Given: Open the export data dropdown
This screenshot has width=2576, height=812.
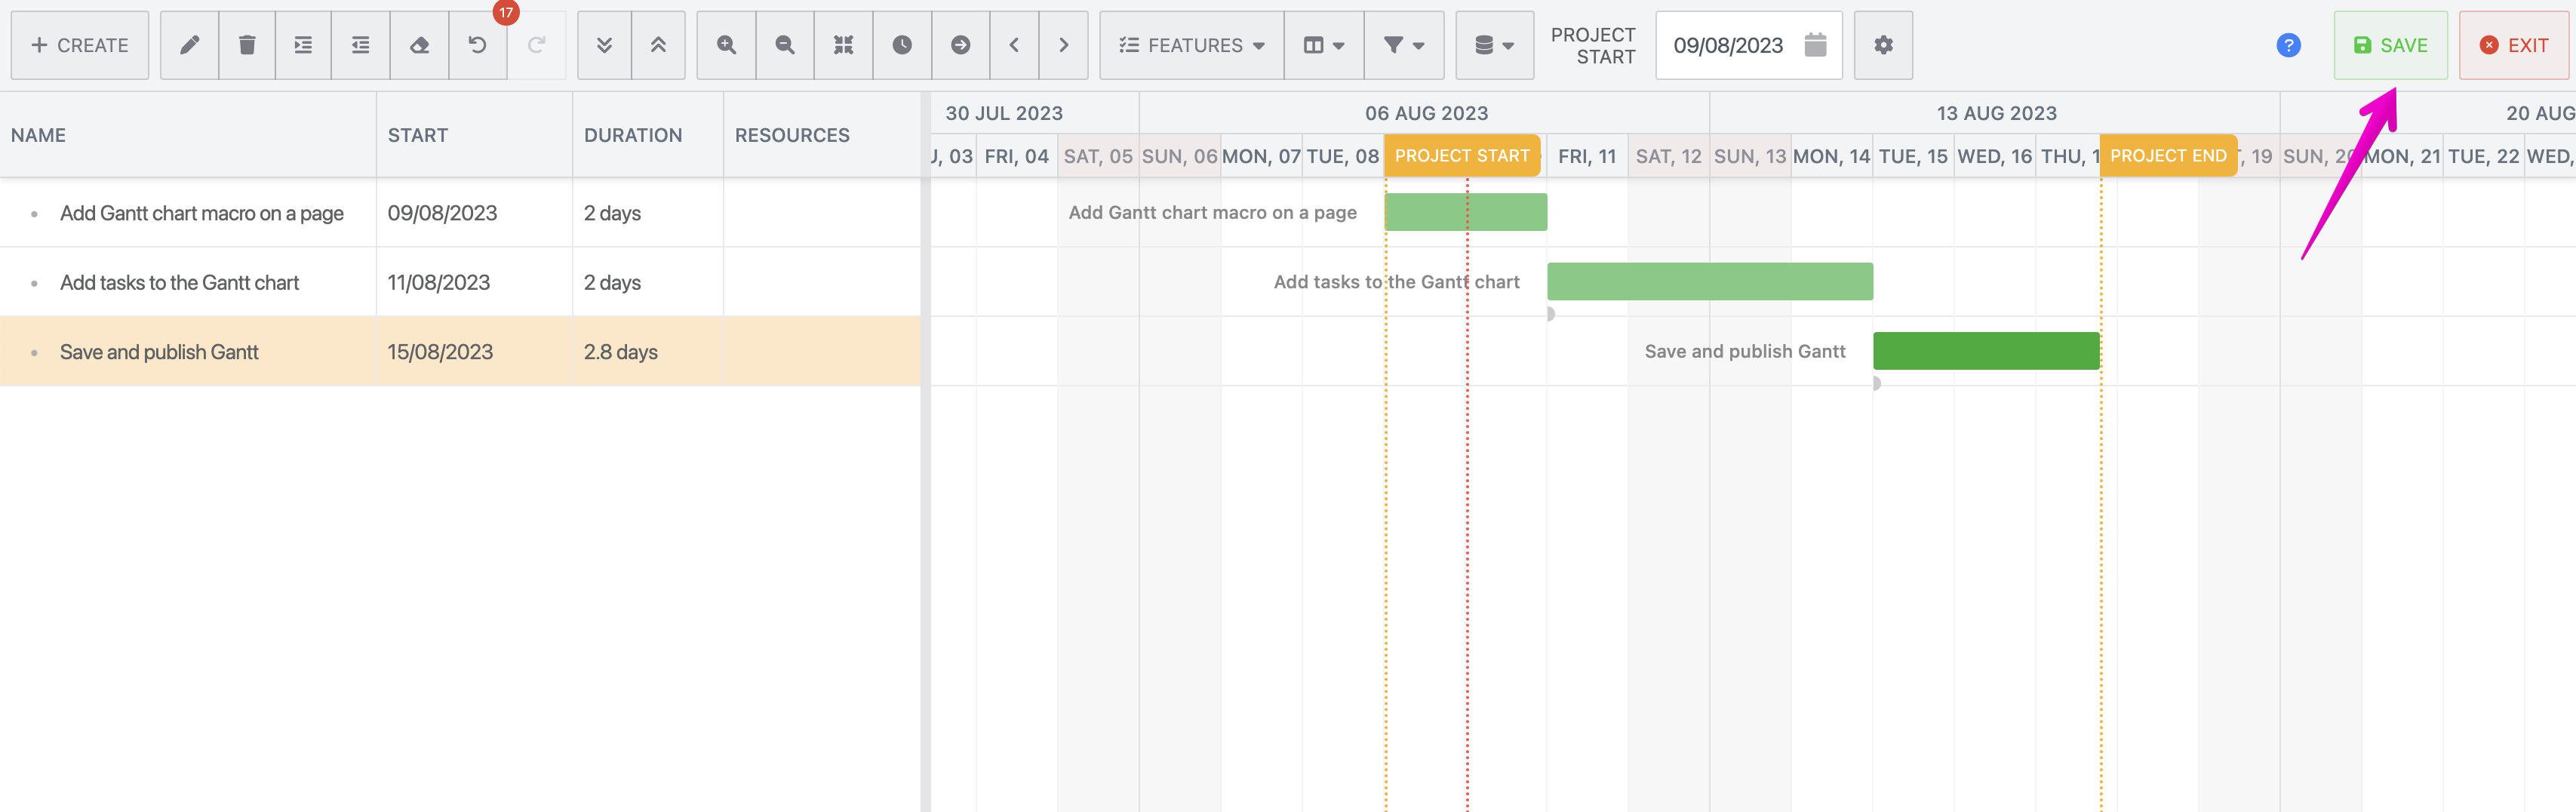Looking at the screenshot, I should pyautogui.click(x=1493, y=45).
